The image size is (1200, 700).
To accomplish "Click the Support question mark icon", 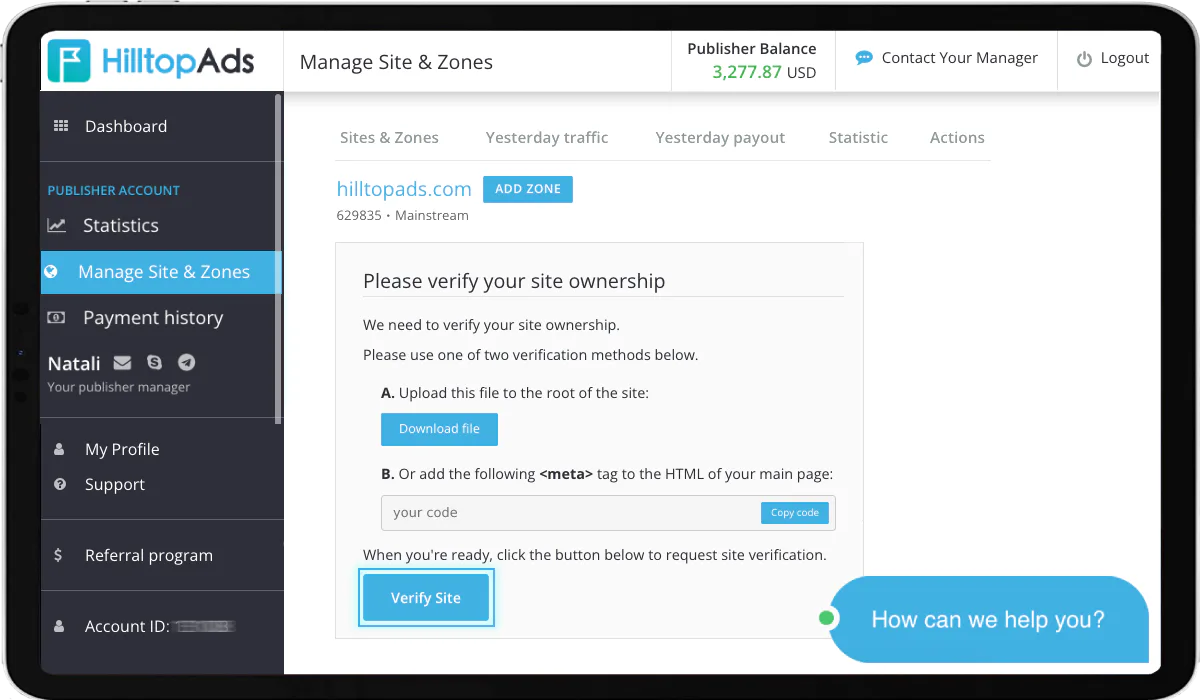I will [60, 484].
